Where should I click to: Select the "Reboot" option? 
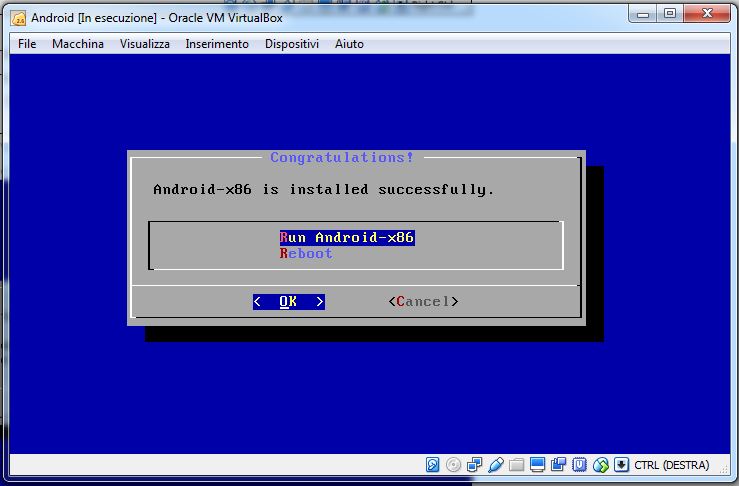tap(306, 254)
